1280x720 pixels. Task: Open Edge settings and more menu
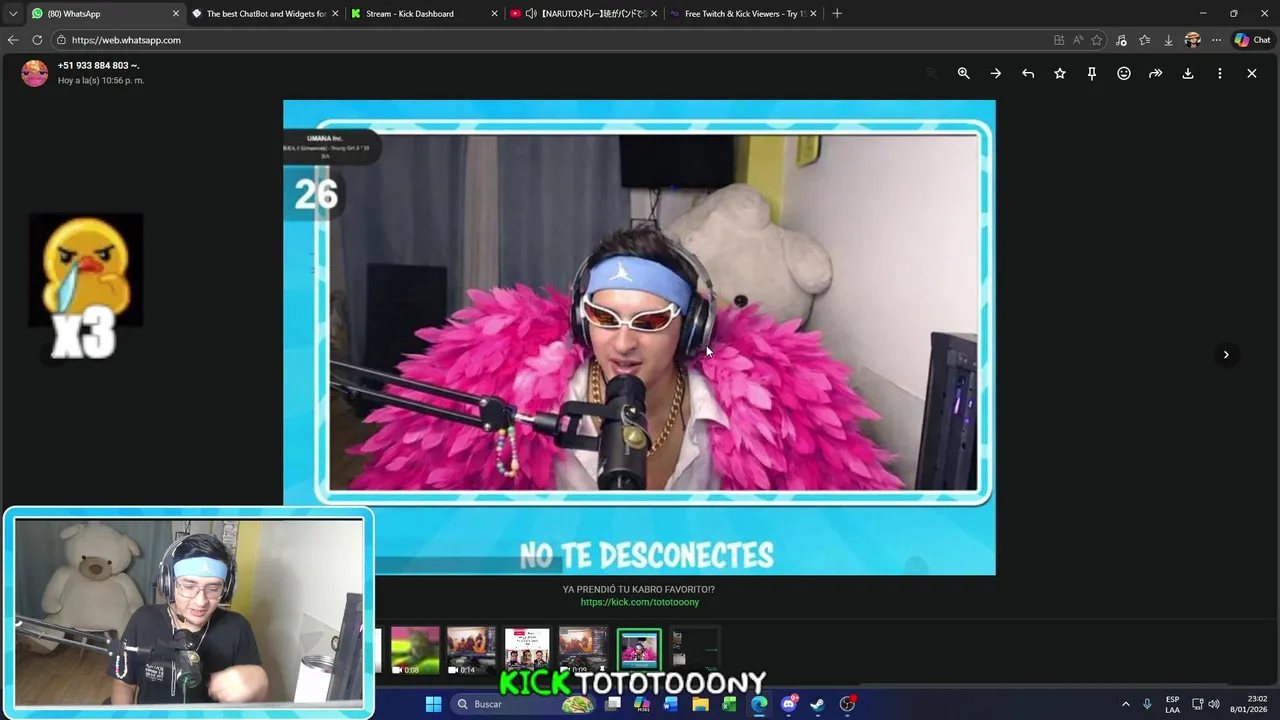(1216, 40)
